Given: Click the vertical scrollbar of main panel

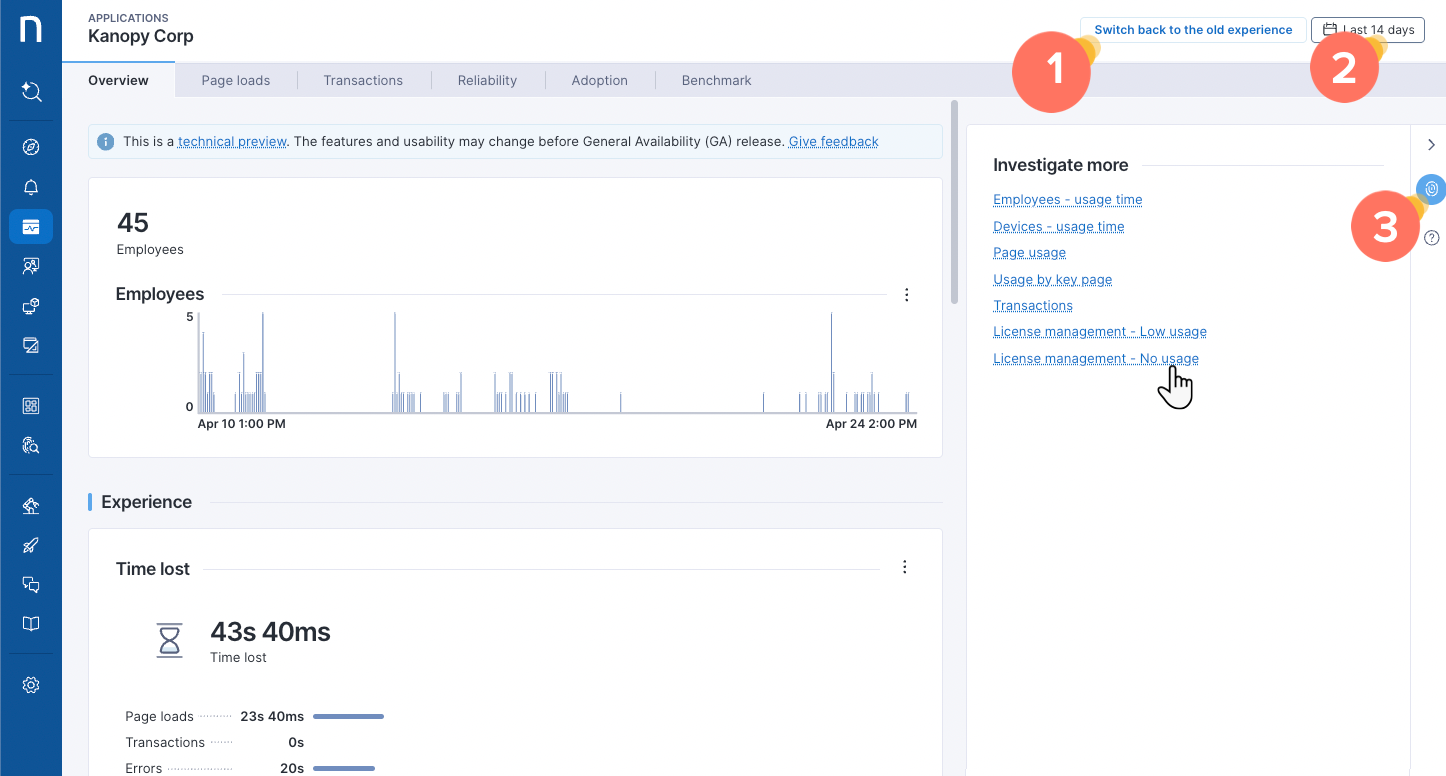Looking at the screenshot, I should [955, 200].
